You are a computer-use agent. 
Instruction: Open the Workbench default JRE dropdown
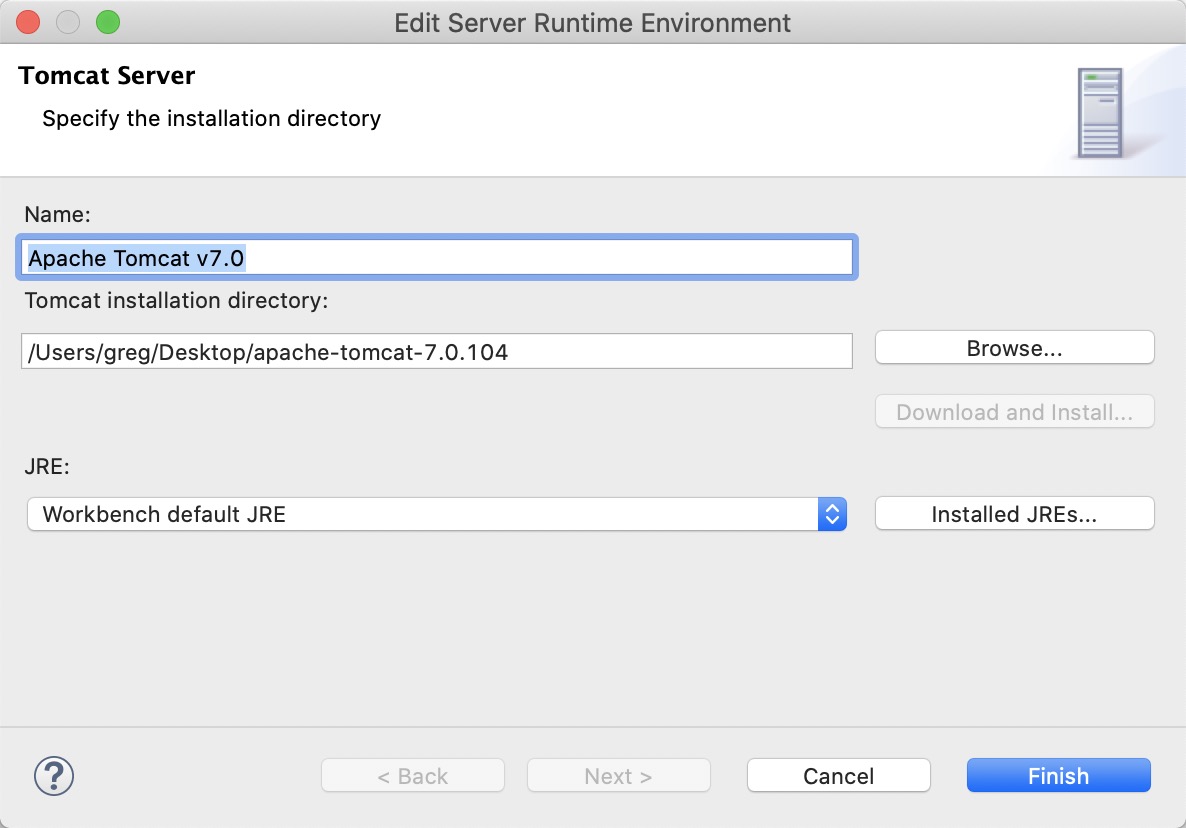tap(436, 514)
